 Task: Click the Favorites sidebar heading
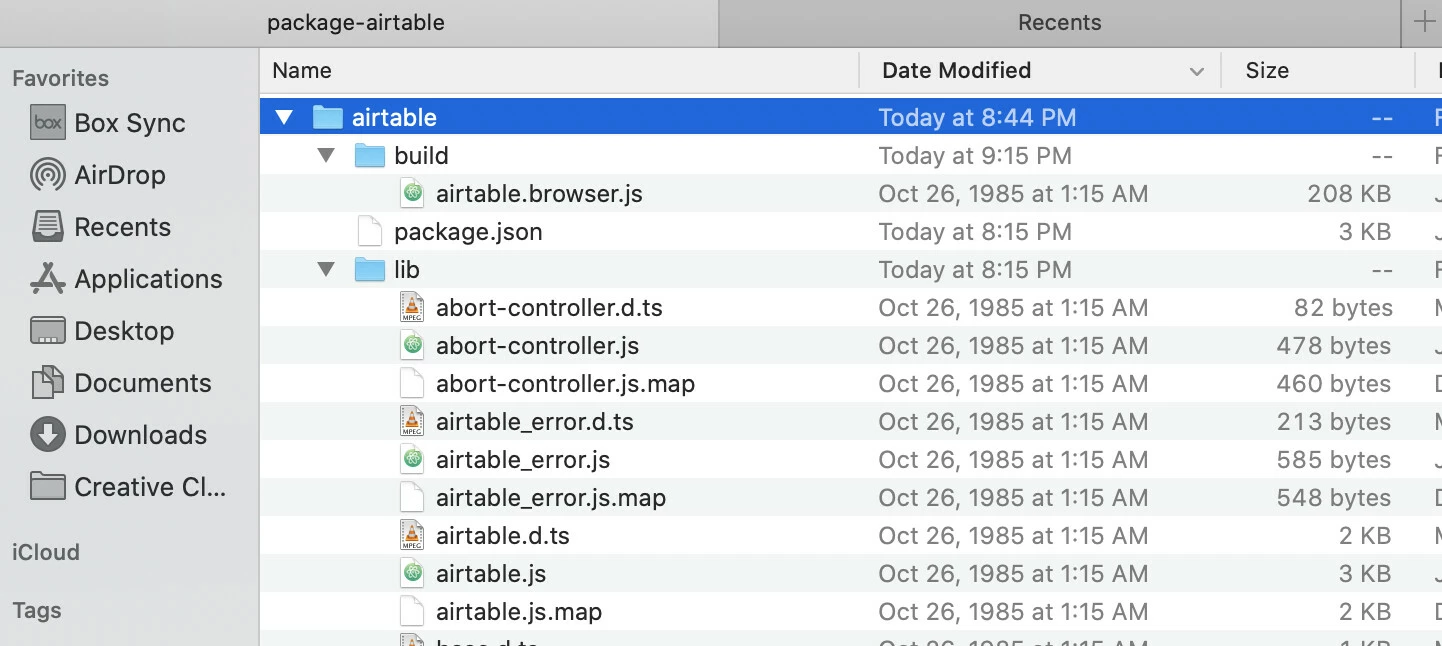(60, 78)
